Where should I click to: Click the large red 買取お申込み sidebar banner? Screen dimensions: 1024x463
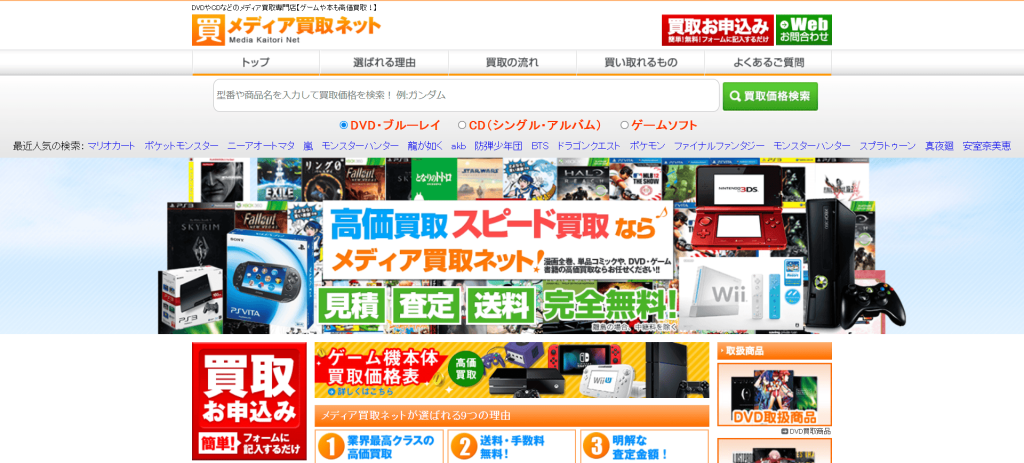[x=249, y=401]
